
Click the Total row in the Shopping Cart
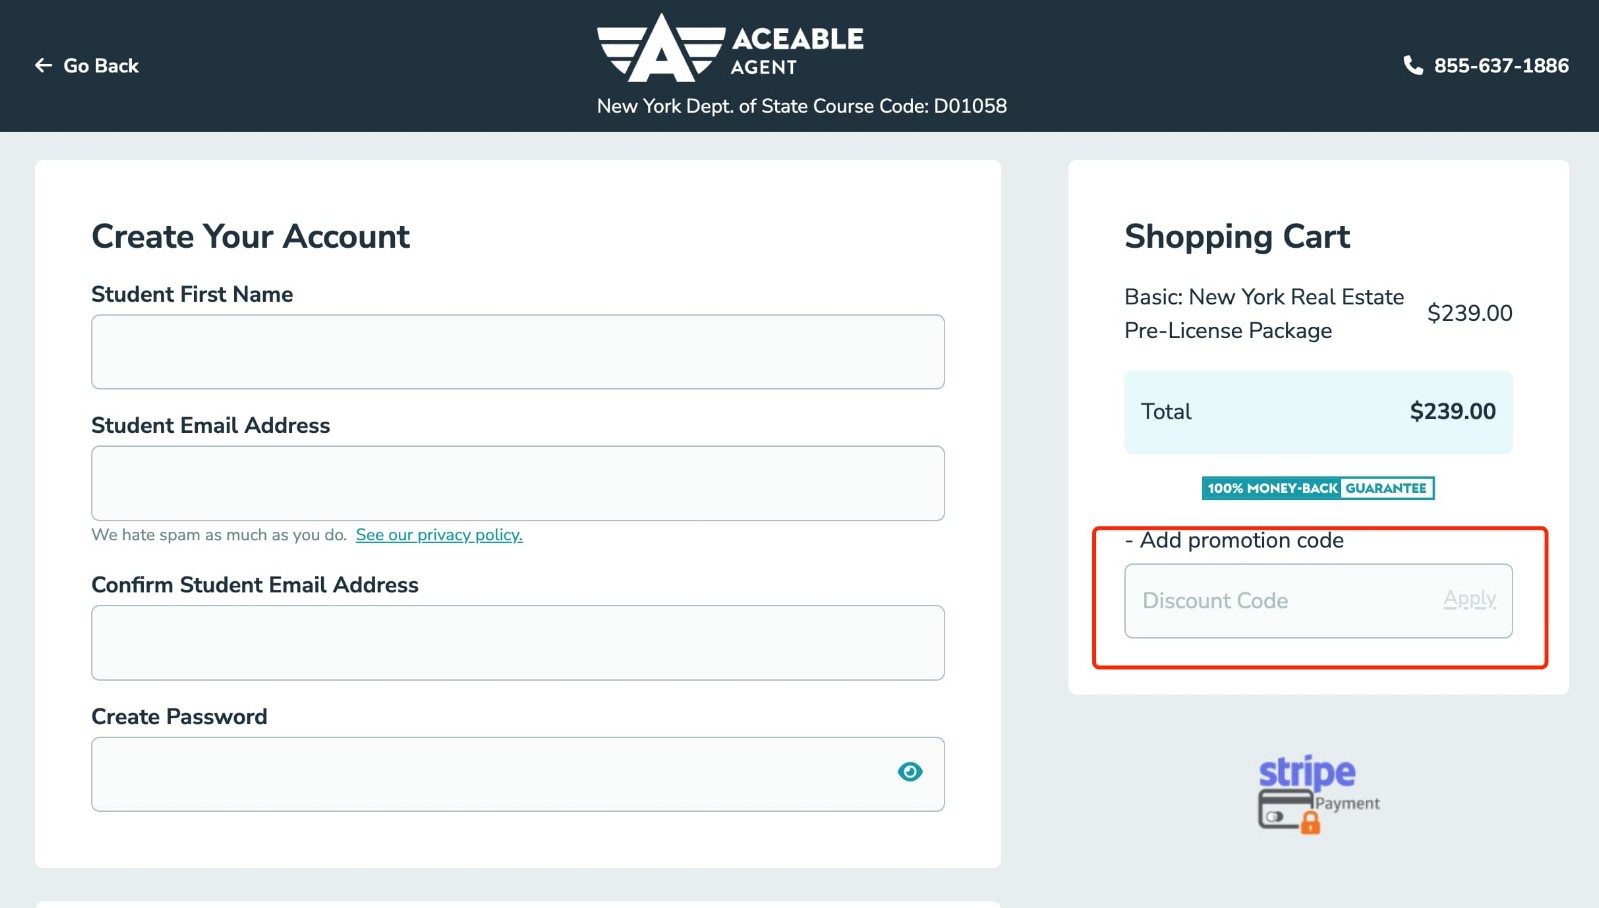[1317, 411]
